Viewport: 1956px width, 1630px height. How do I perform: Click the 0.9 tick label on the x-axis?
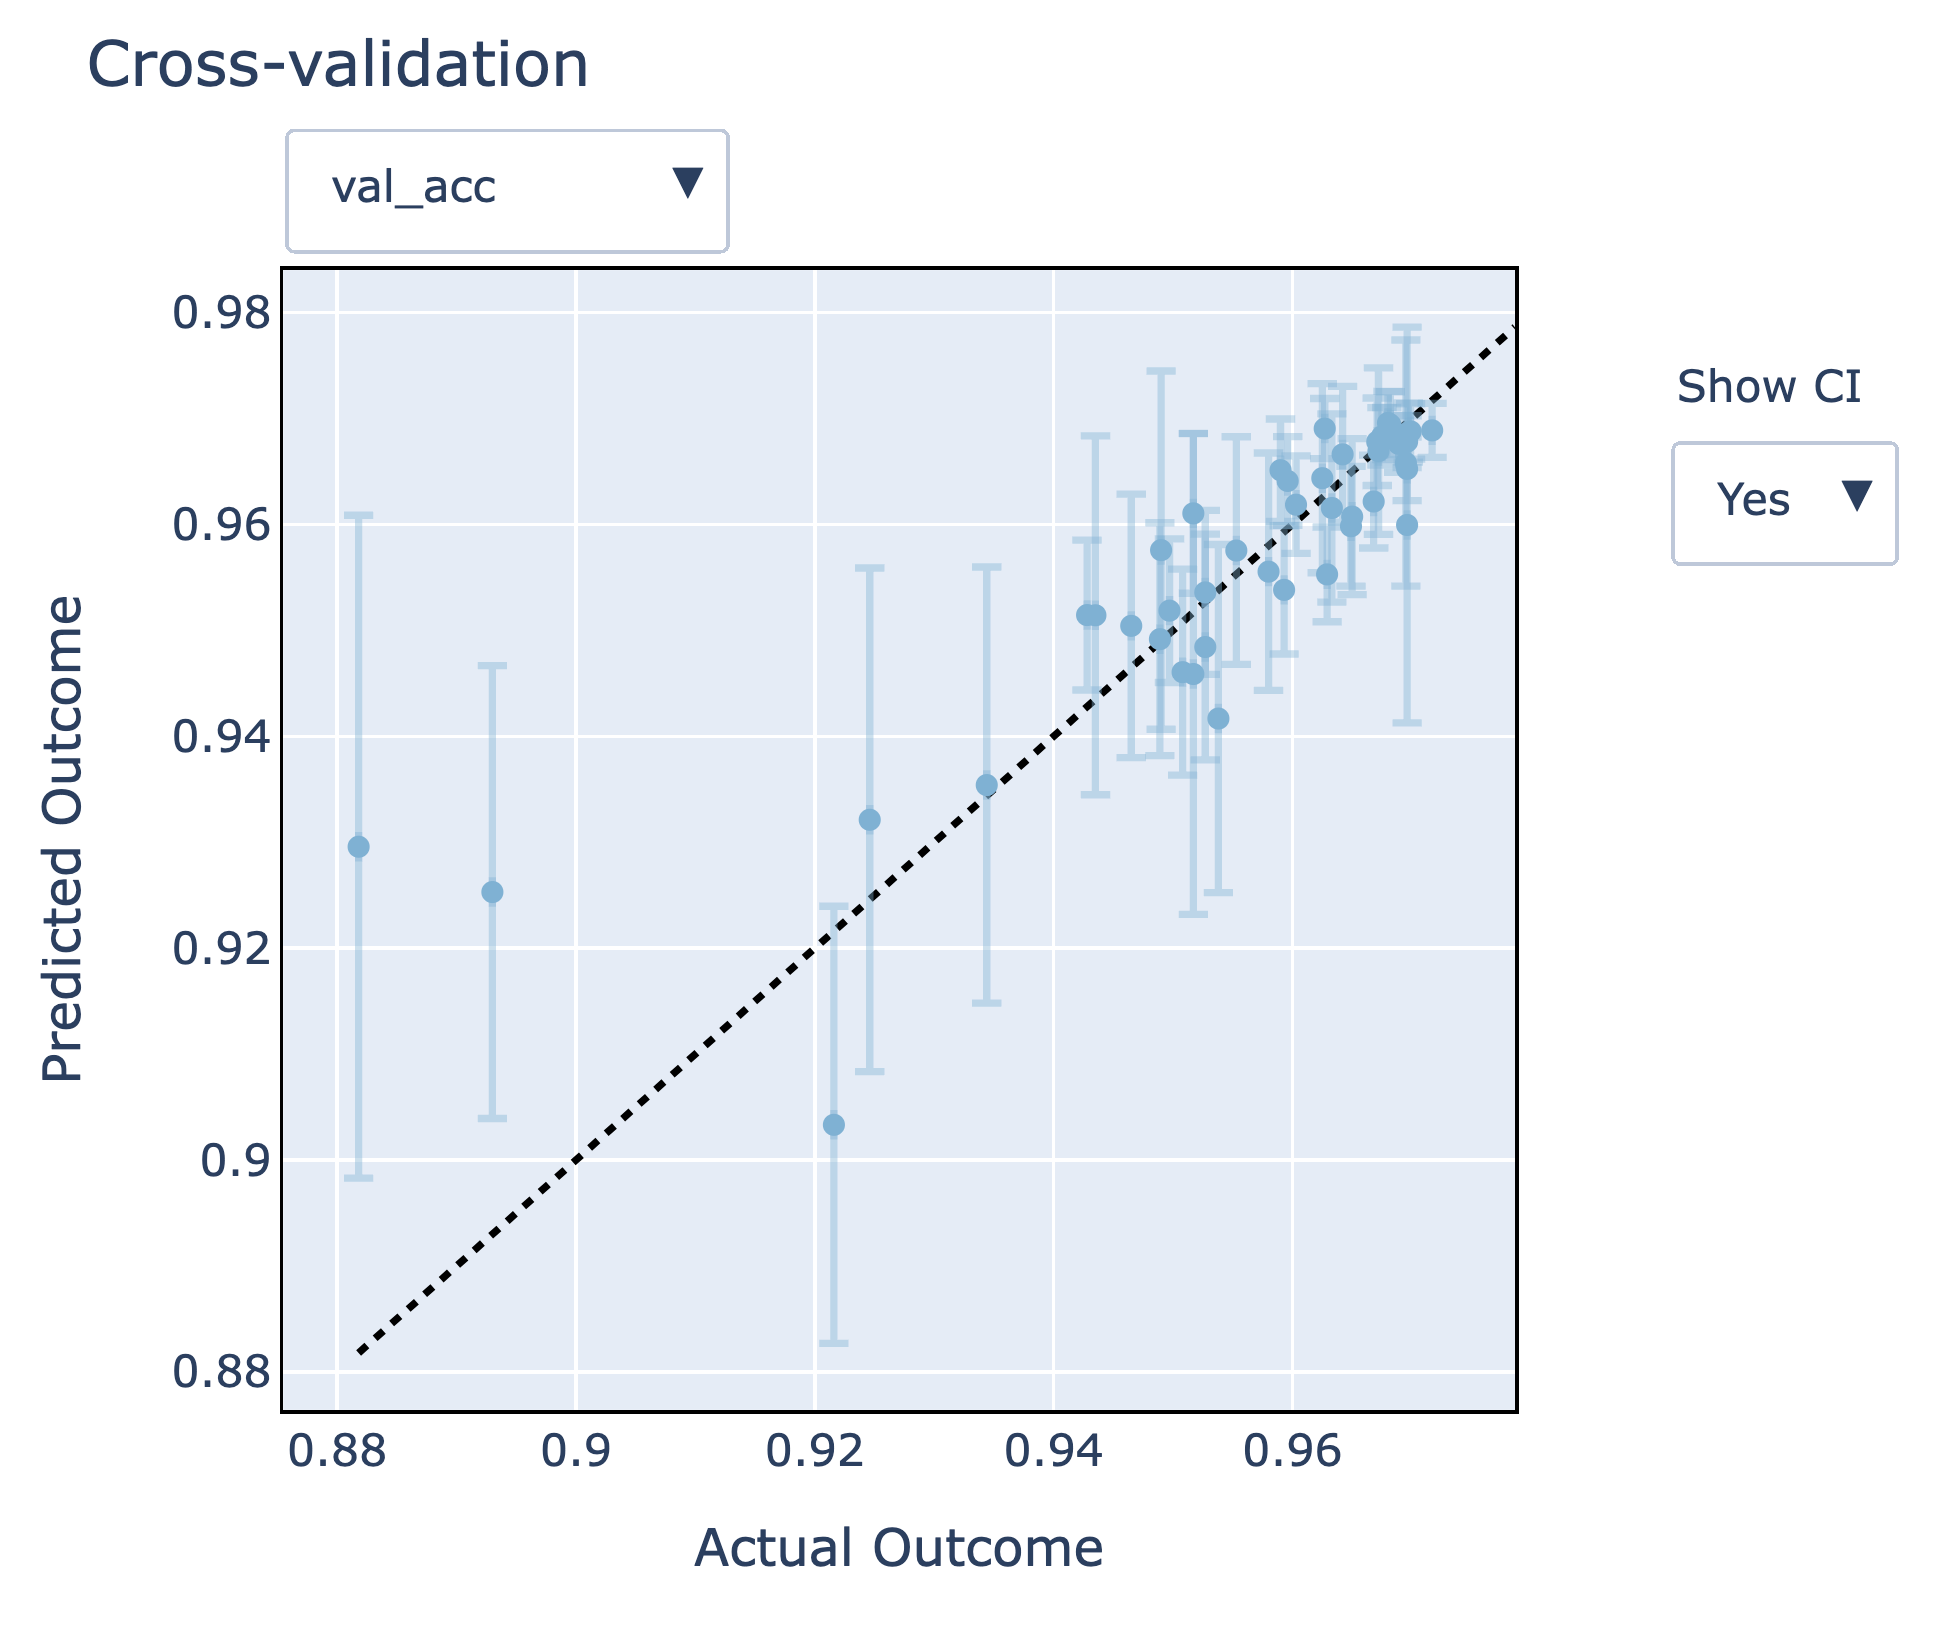576,1452
